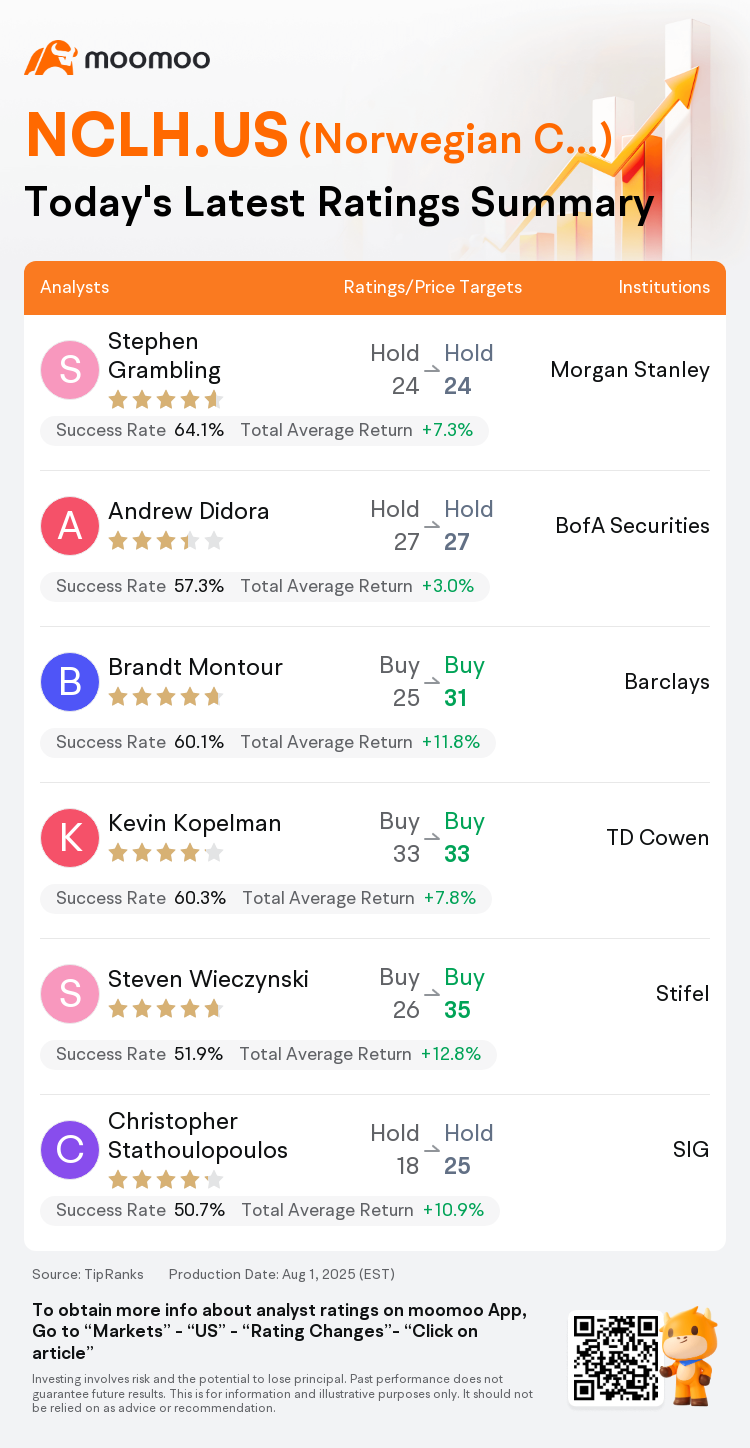
Task: Click the Institutions column header
Action: click(x=664, y=287)
